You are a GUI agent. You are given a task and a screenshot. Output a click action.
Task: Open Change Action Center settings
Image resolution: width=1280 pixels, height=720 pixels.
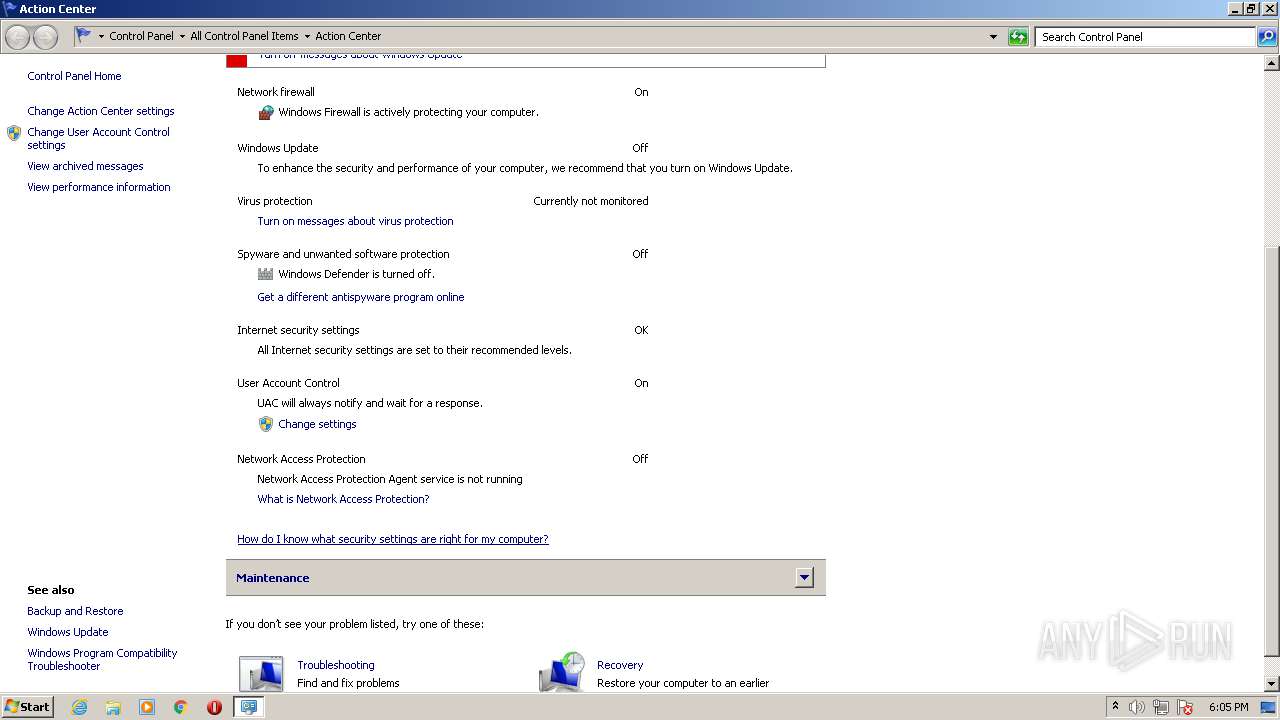pos(101,111)
